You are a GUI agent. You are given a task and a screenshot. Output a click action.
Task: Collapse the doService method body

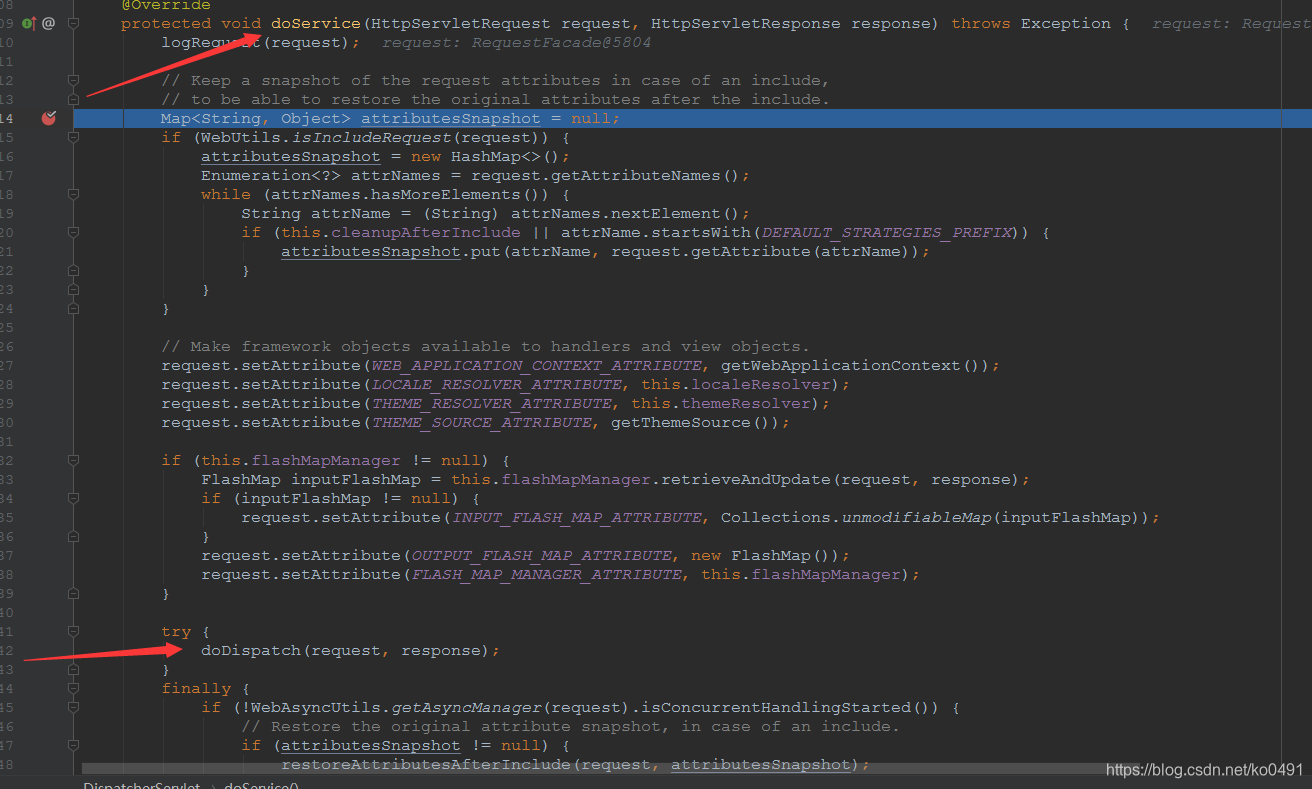click(x=74, y=23)
